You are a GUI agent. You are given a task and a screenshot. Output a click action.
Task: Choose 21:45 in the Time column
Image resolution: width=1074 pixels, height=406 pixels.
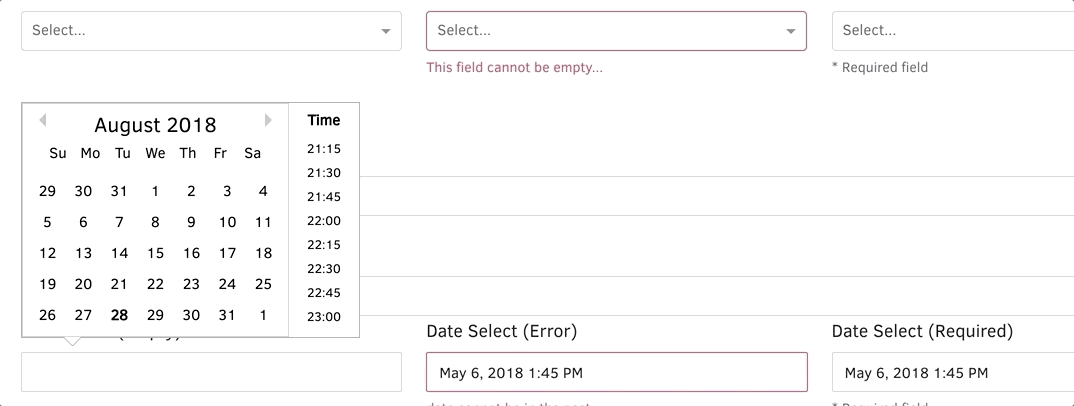pyautogui.click(x=324, y=197)
